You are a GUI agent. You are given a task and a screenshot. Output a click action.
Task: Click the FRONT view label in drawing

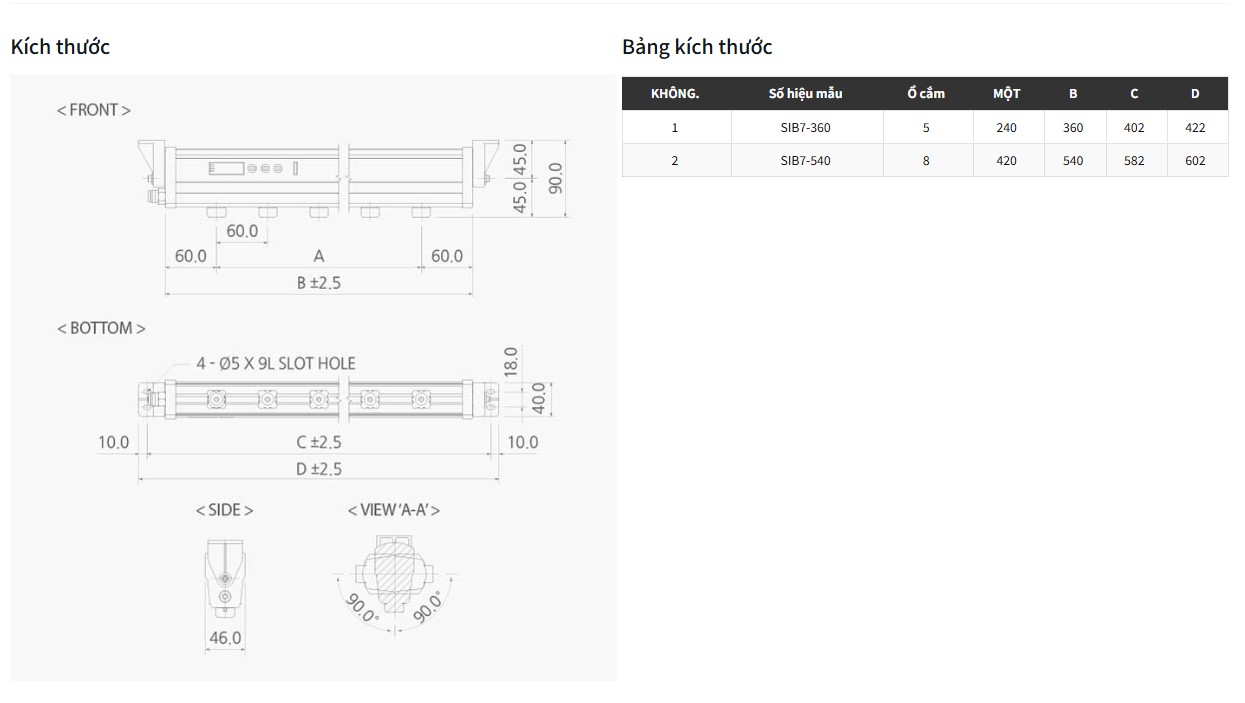click(93, 110)
